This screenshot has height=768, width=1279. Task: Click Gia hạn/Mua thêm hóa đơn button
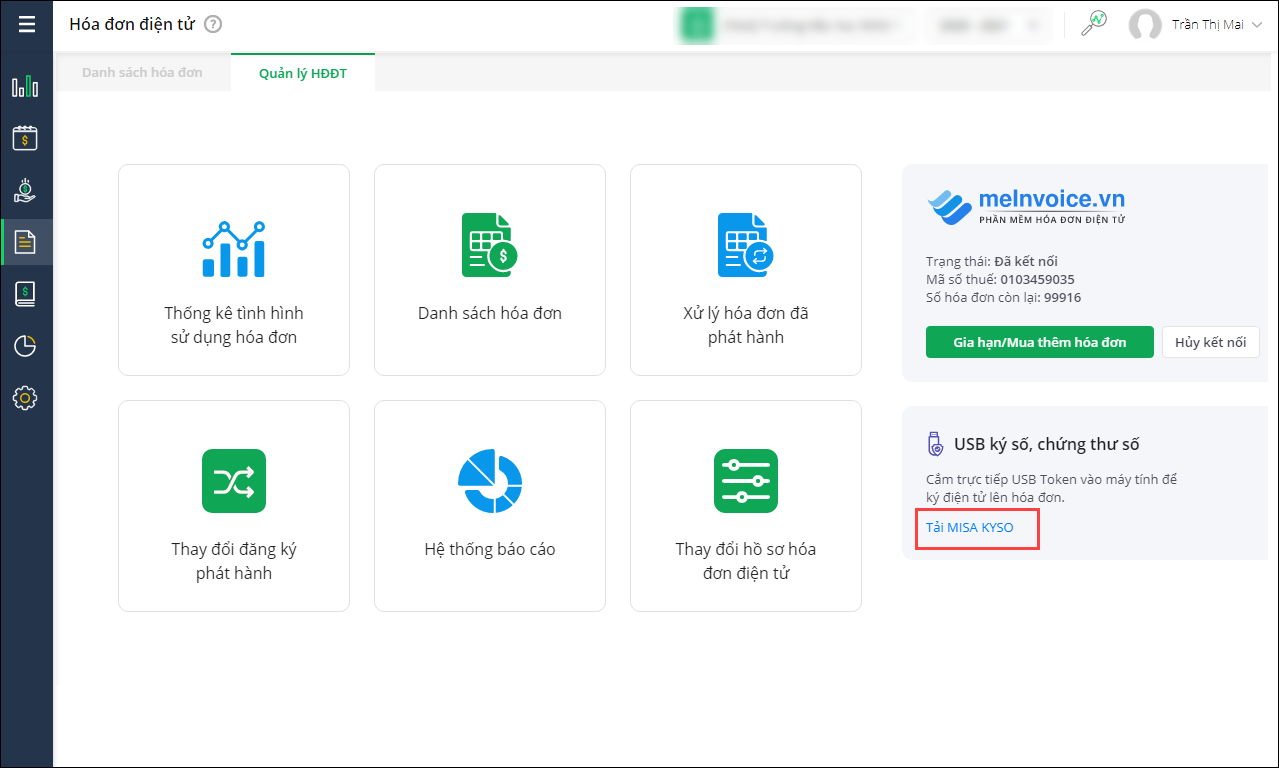(1040, 342)
